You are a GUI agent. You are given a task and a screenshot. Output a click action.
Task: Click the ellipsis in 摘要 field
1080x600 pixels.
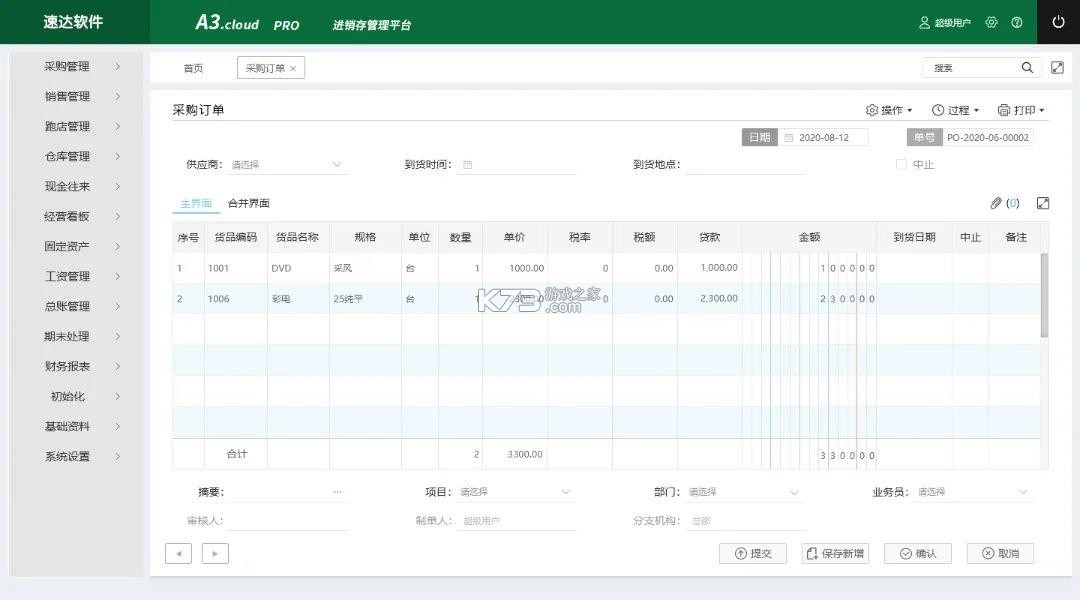(x=338, y=492)
